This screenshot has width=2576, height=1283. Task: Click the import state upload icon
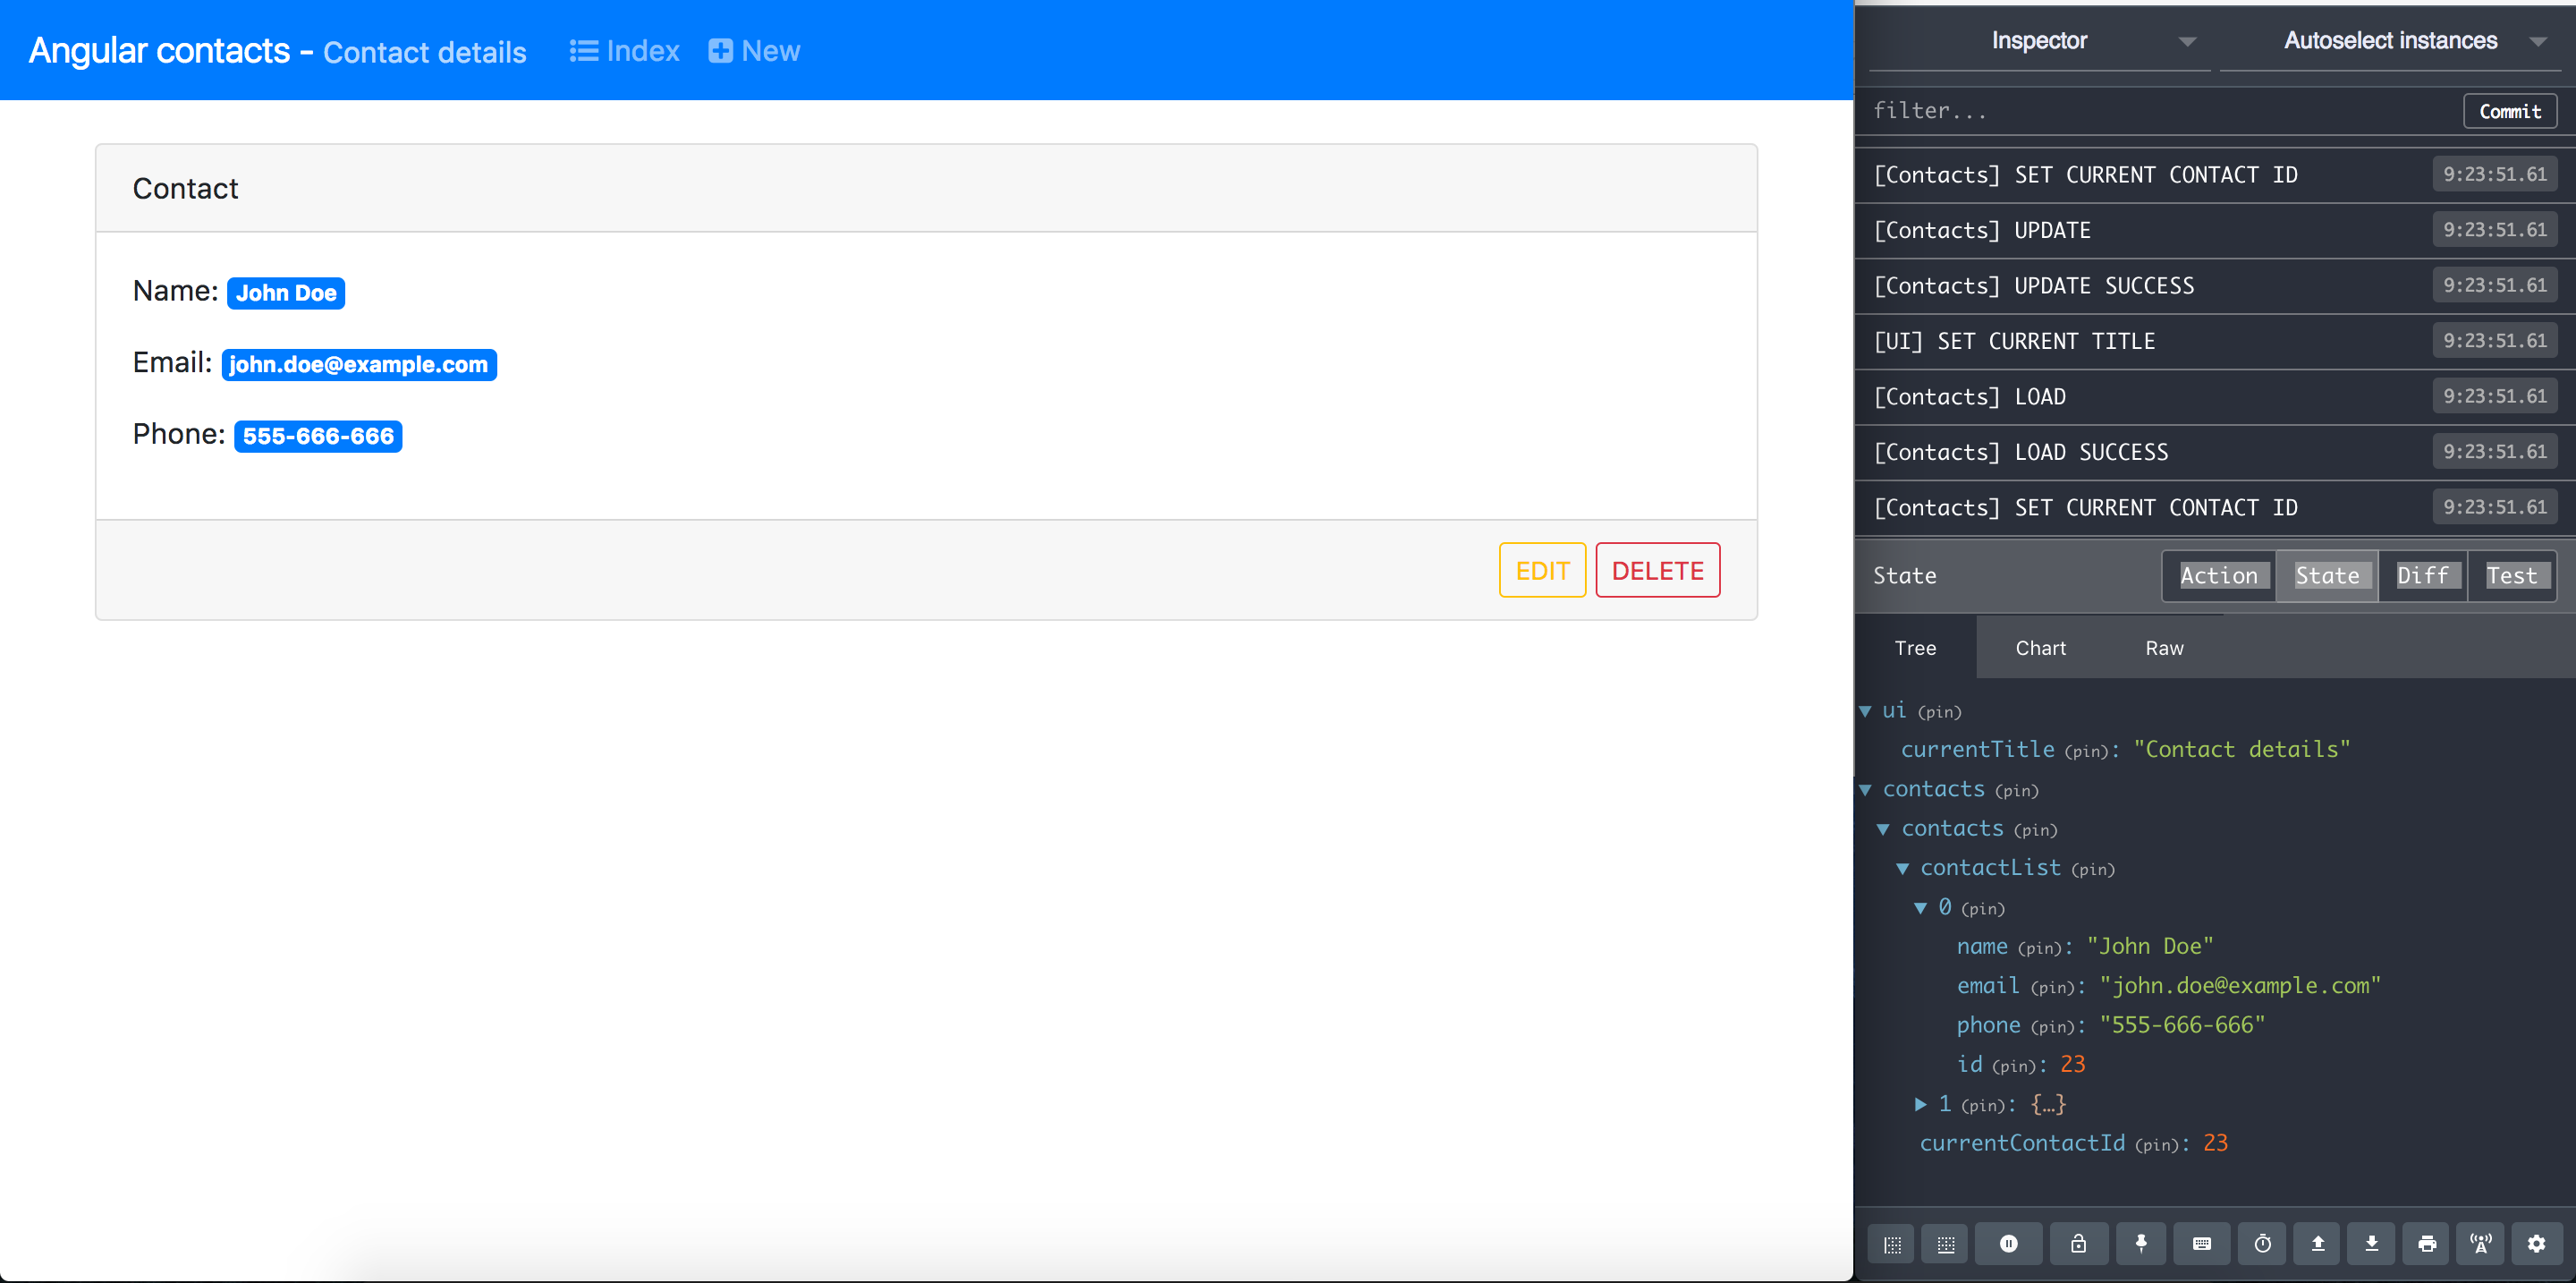[x=2317, y=1243]
